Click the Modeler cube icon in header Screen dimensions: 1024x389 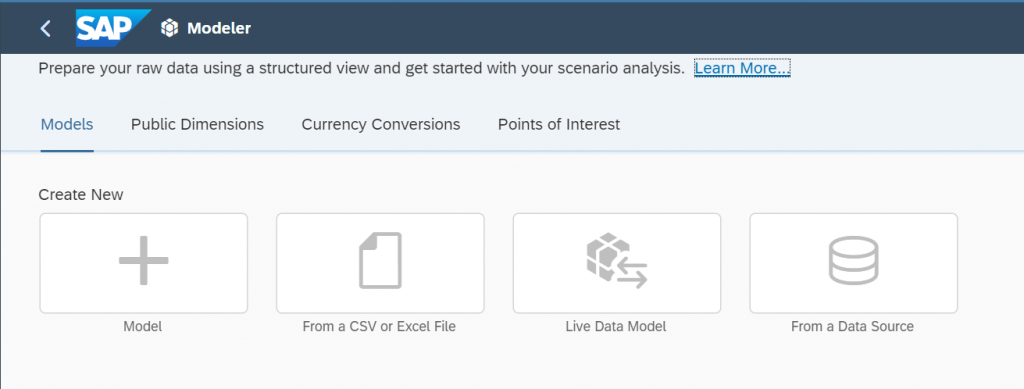coord(170,28)
